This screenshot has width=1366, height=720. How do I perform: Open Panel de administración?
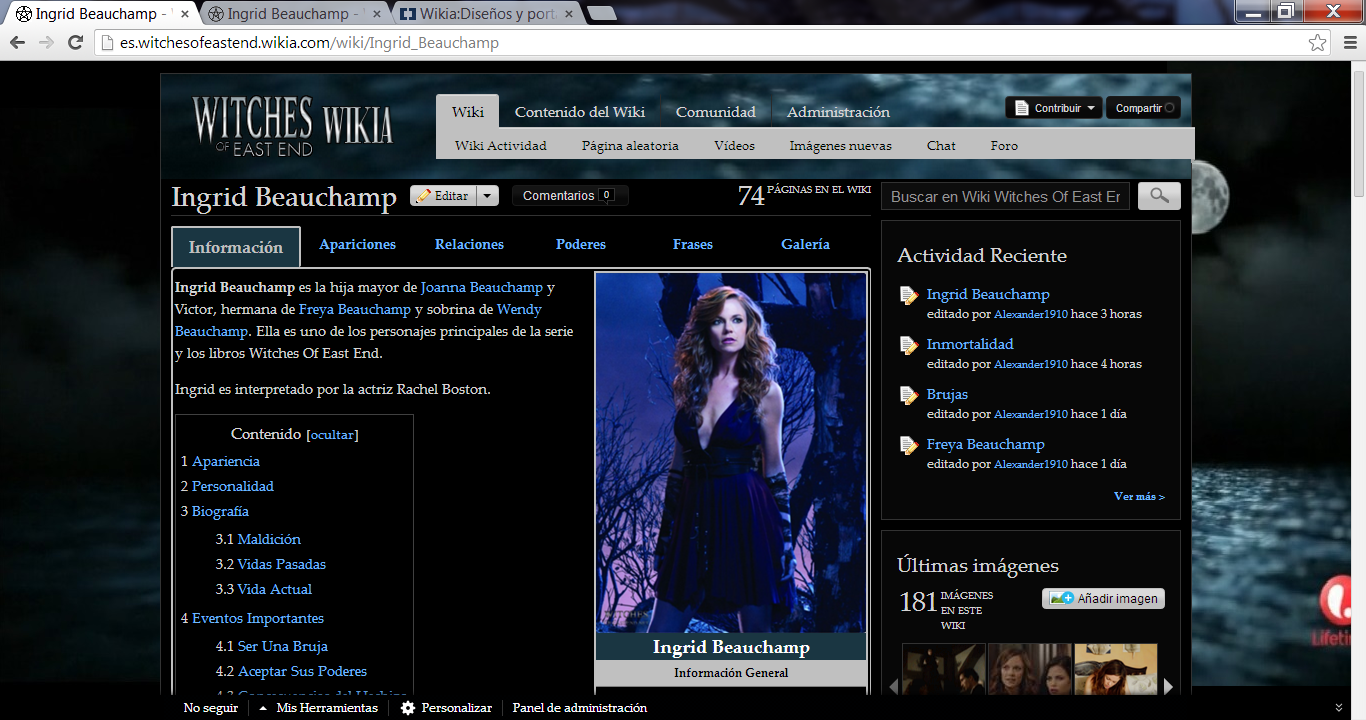(x=580, y=708)
